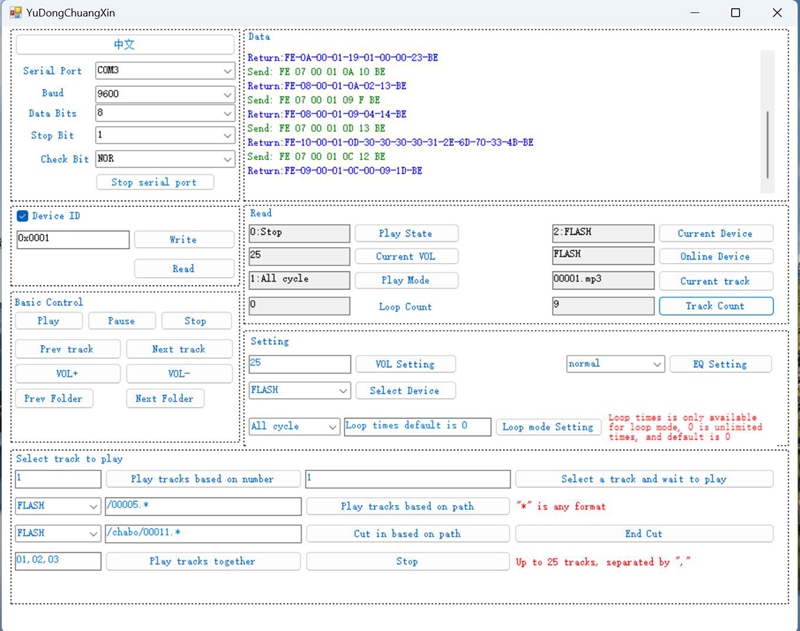
Task: Click the Current track button
Action: 716,281
